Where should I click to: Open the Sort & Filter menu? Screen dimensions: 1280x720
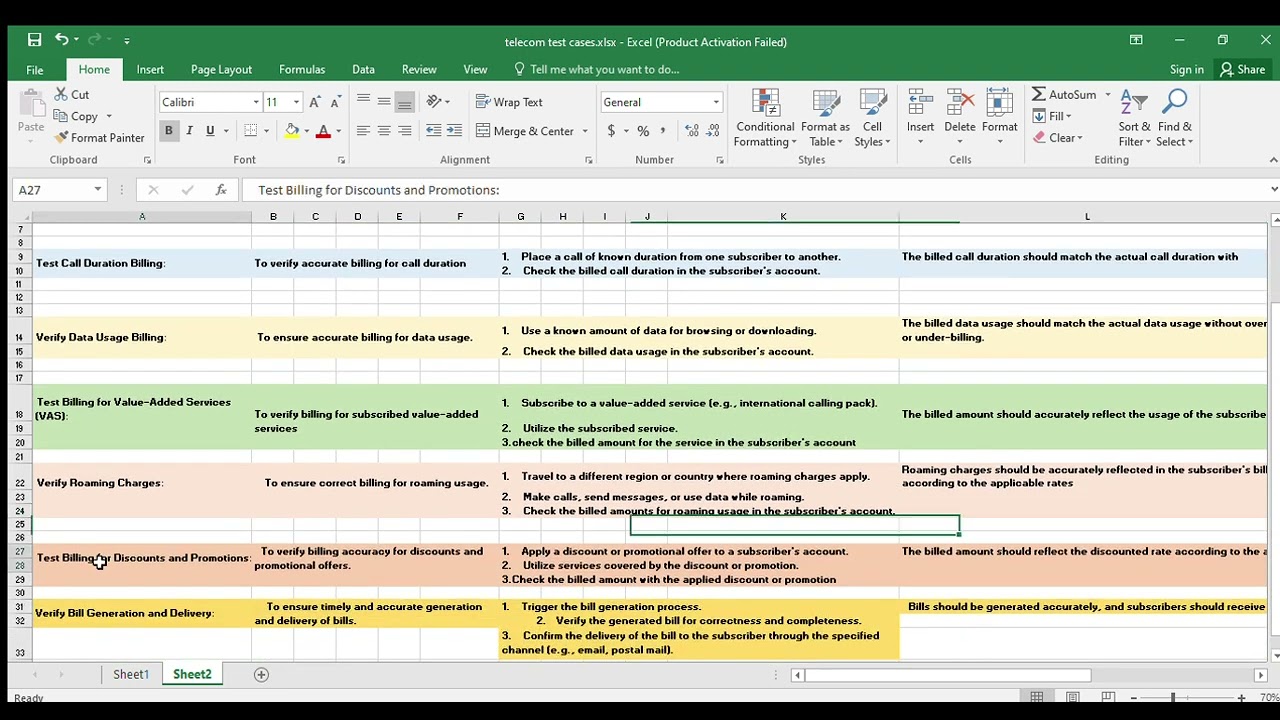[1134, 118]
